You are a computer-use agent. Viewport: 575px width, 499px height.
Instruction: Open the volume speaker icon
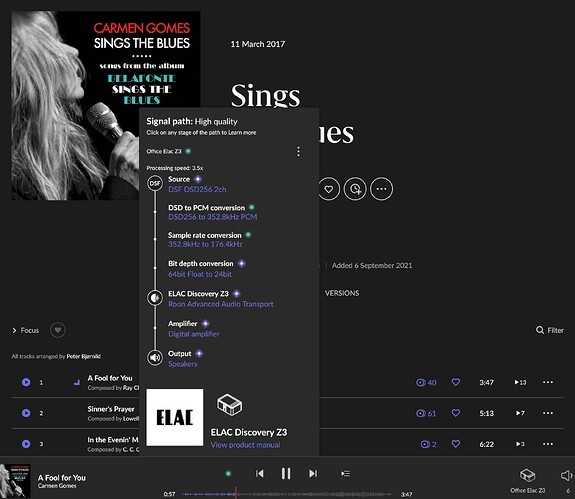click(x=567, y=476)
